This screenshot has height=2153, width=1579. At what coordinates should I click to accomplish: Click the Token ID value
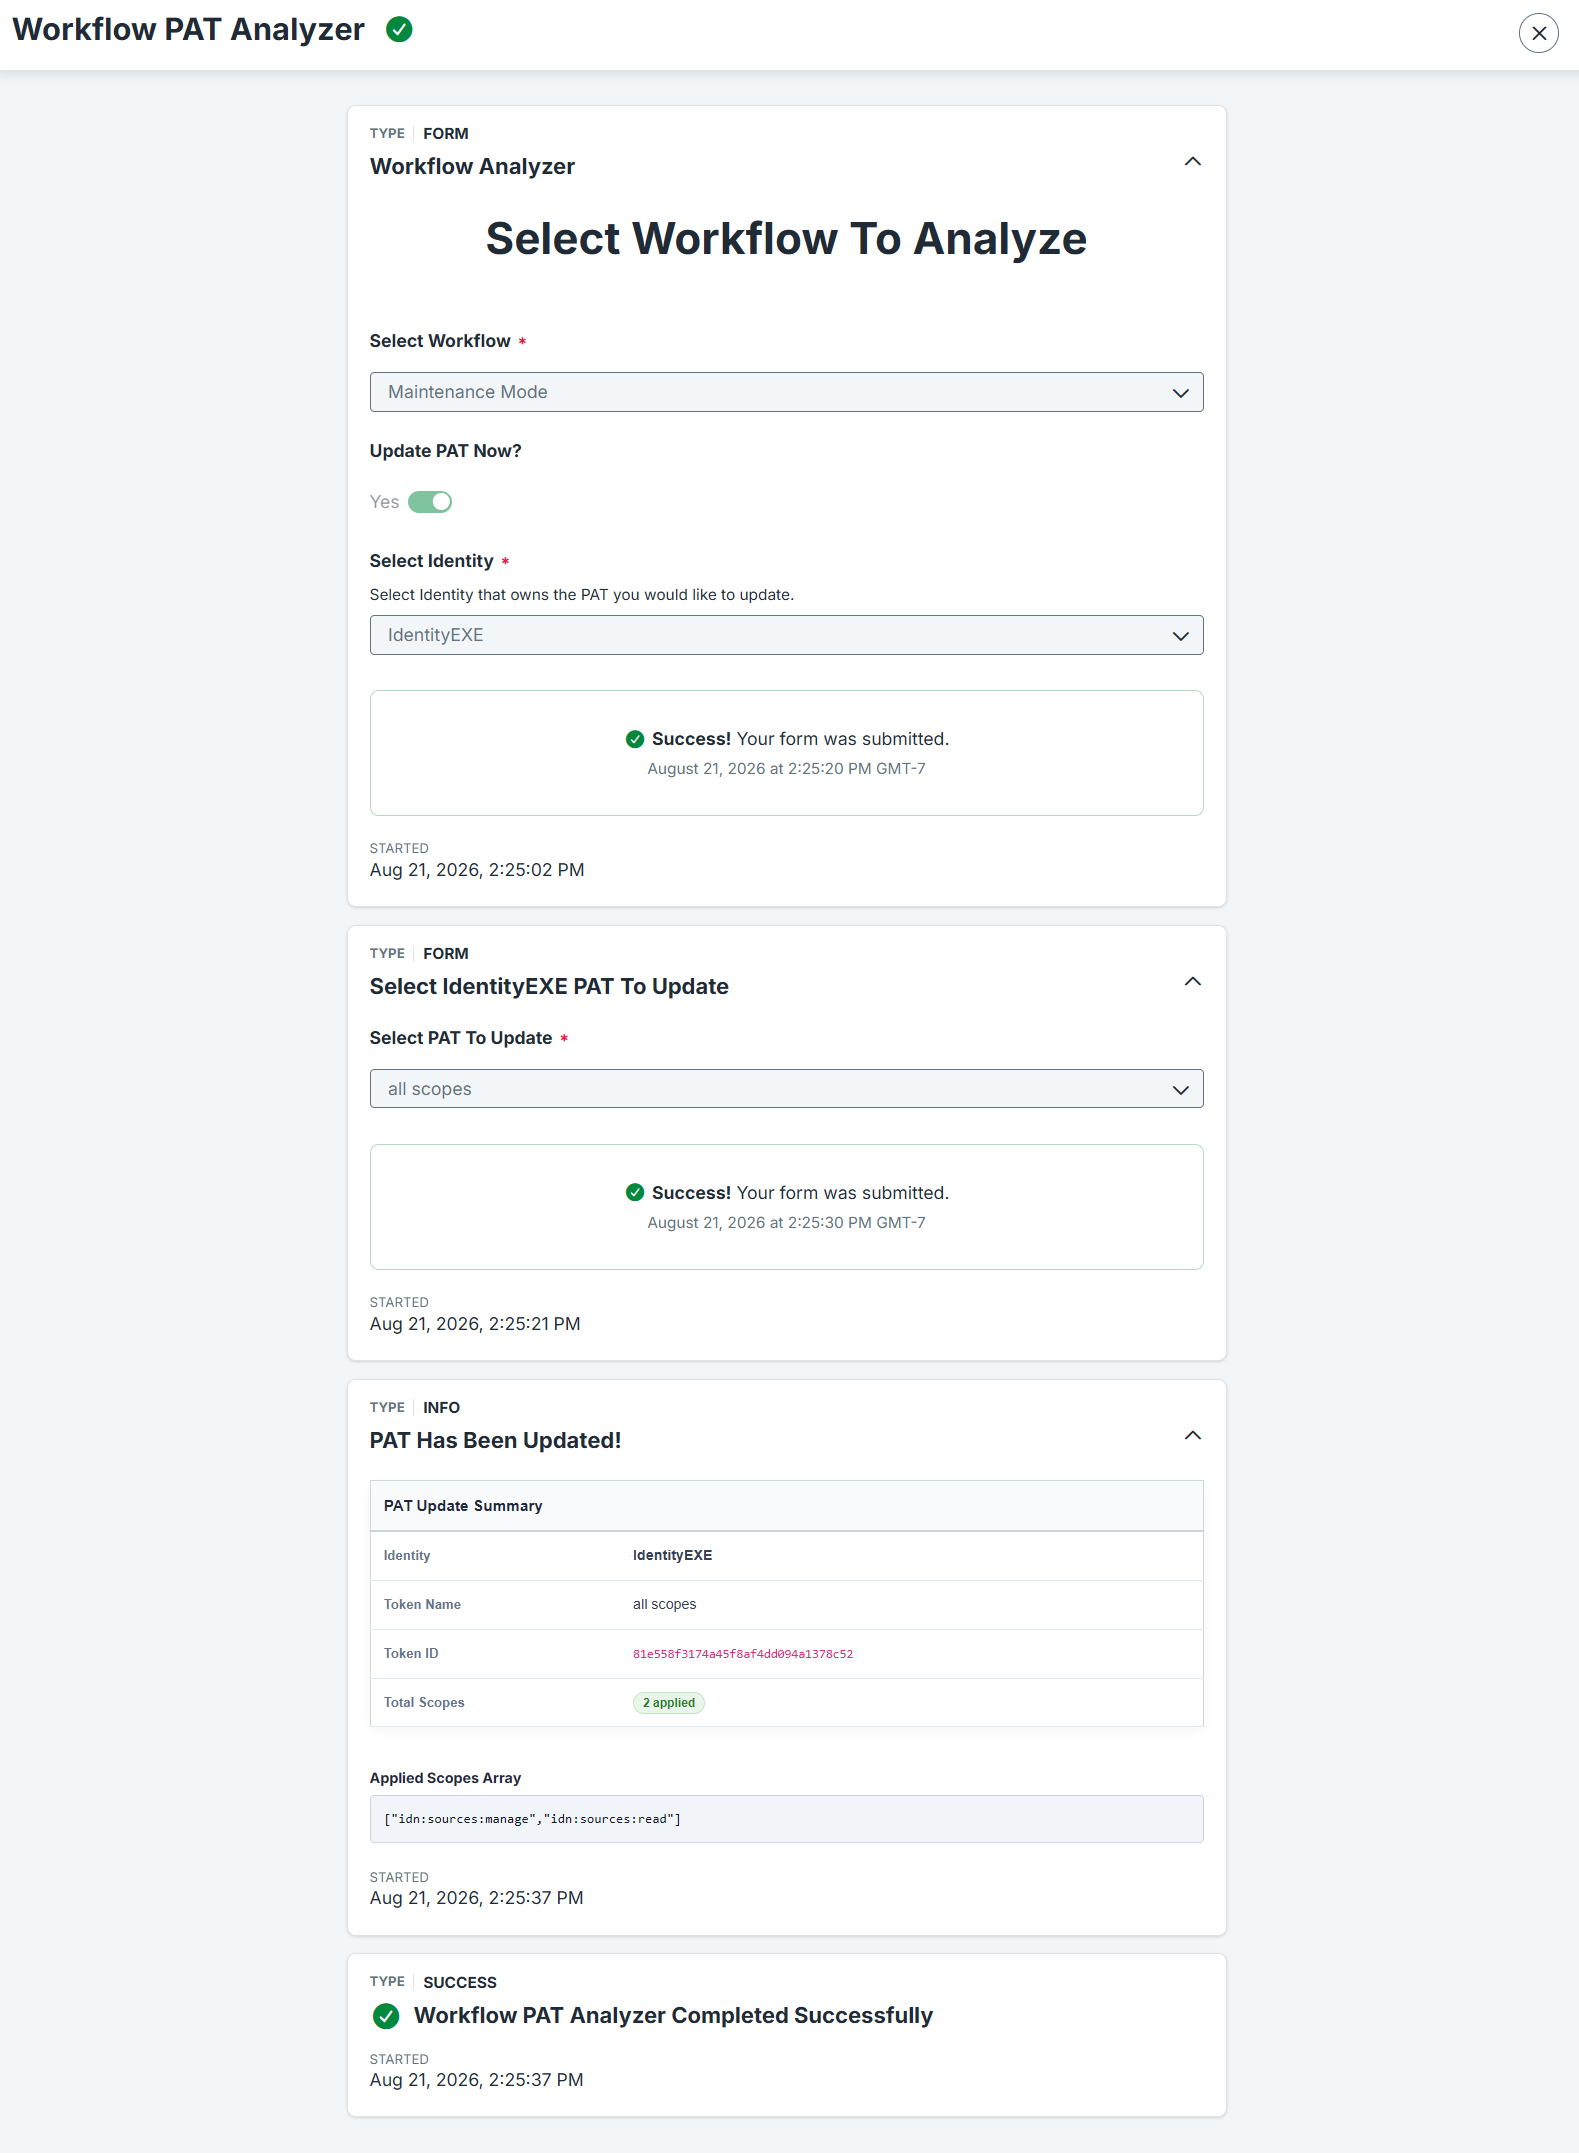coord(743,1654)
